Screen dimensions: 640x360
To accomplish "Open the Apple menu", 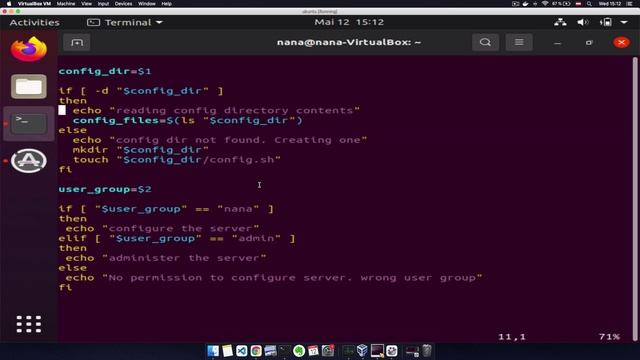I will pos(9,4).
